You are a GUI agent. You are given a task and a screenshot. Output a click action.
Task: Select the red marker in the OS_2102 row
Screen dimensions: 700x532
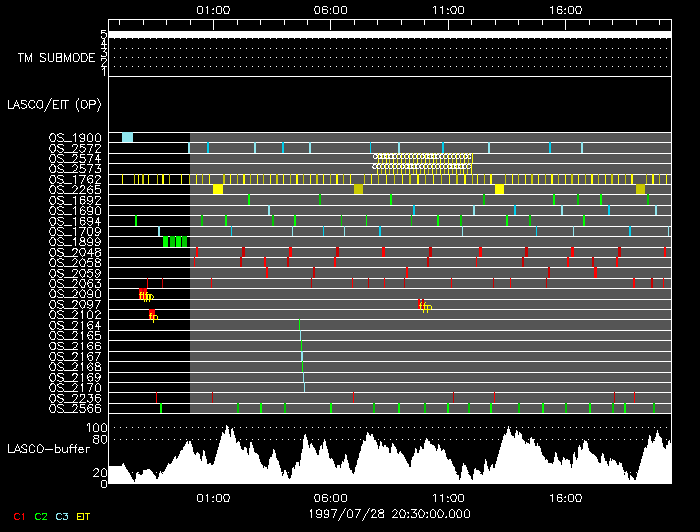tap(153, 315)
